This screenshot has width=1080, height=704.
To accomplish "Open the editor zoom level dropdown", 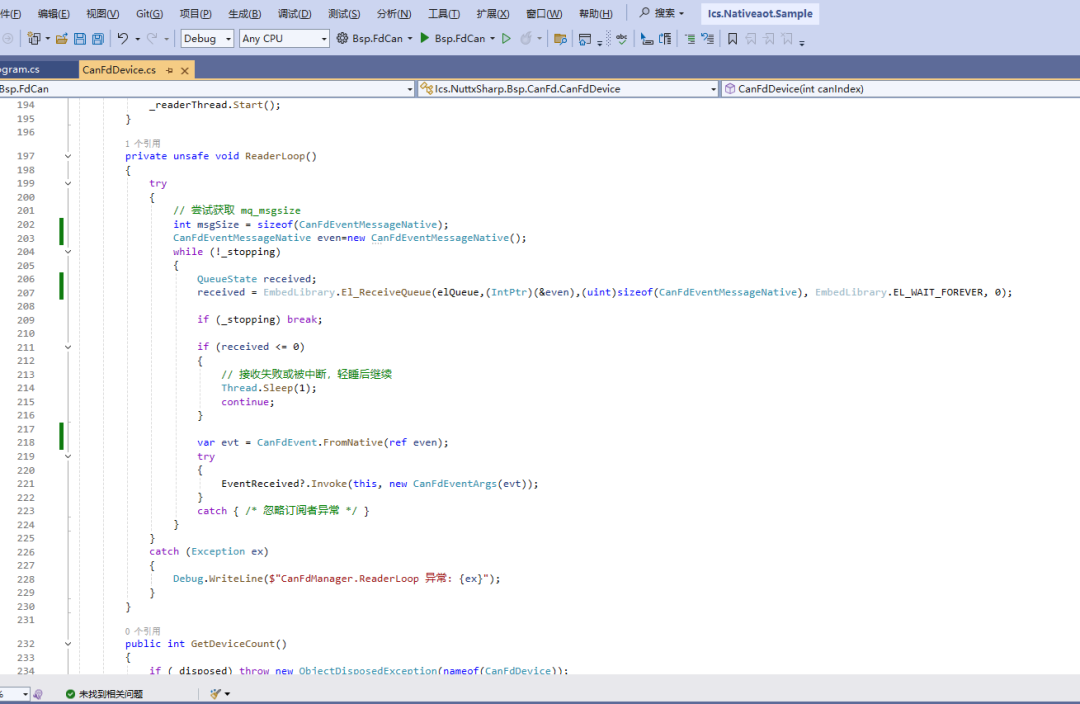I will [x=14, y=694].
